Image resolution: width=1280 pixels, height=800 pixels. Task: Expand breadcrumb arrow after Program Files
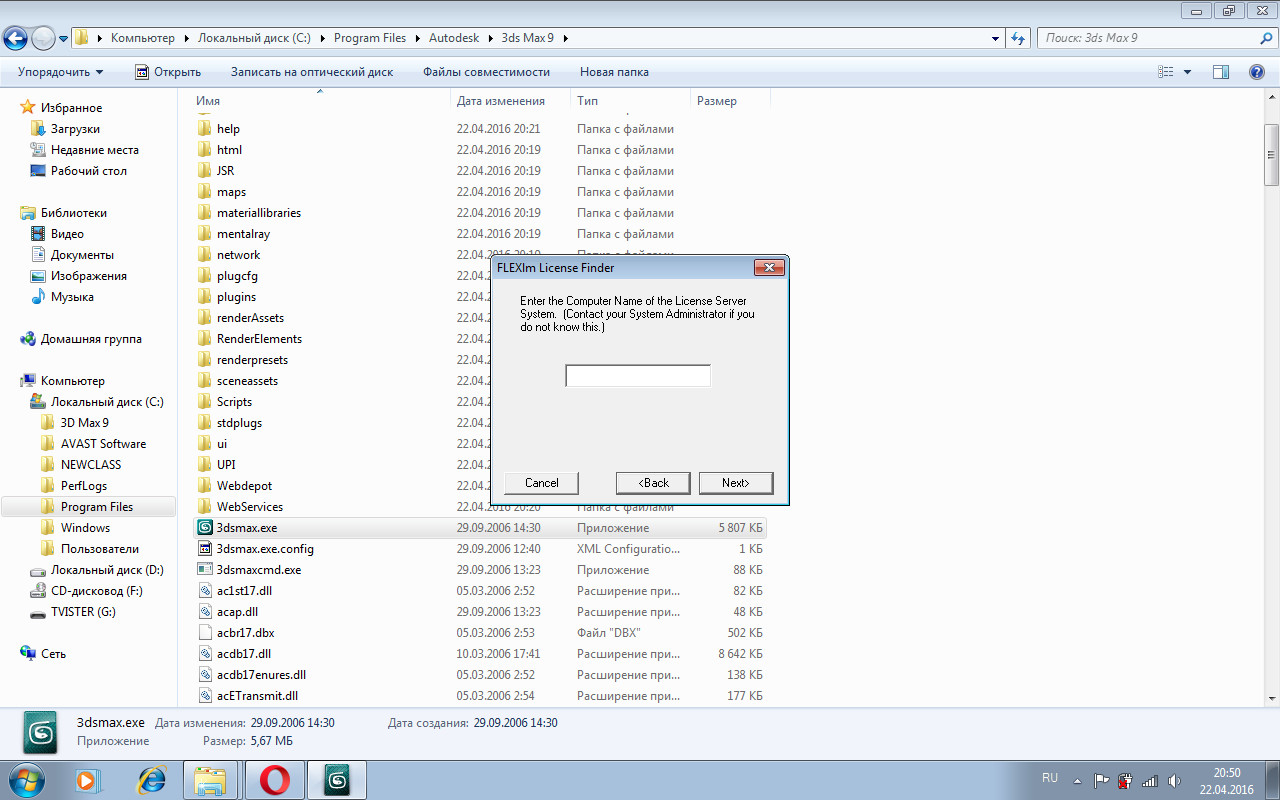pos(418,38)
